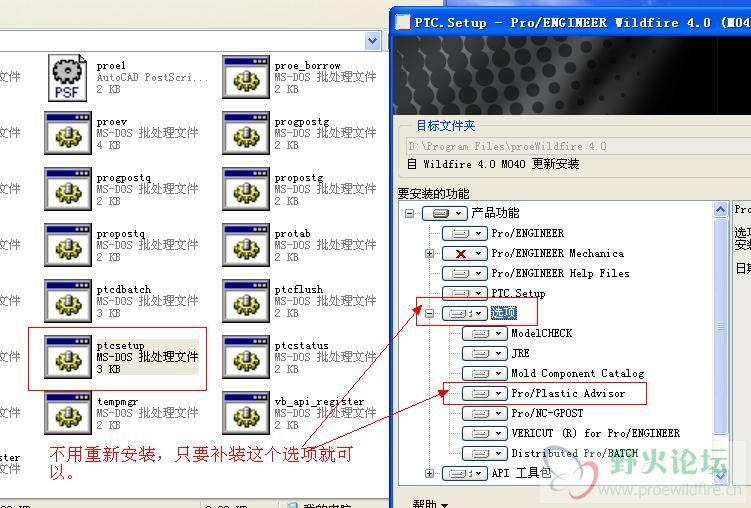The width and height of the screenshot is (751, 508).
Task: Open install dropdown for API 工具包
Action: (465, 474)
